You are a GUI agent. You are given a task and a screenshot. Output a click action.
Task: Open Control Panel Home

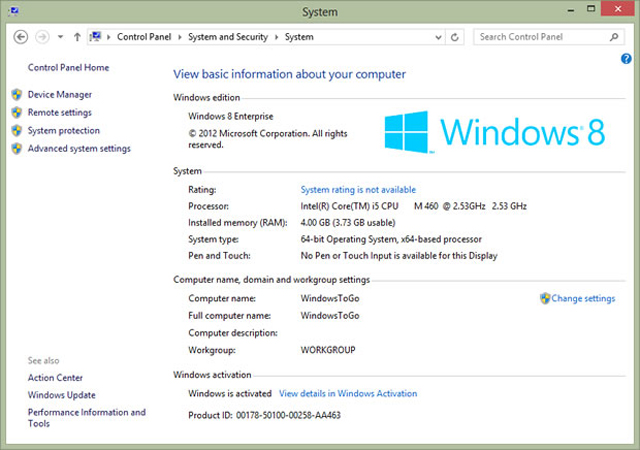(x=68, y=68)
